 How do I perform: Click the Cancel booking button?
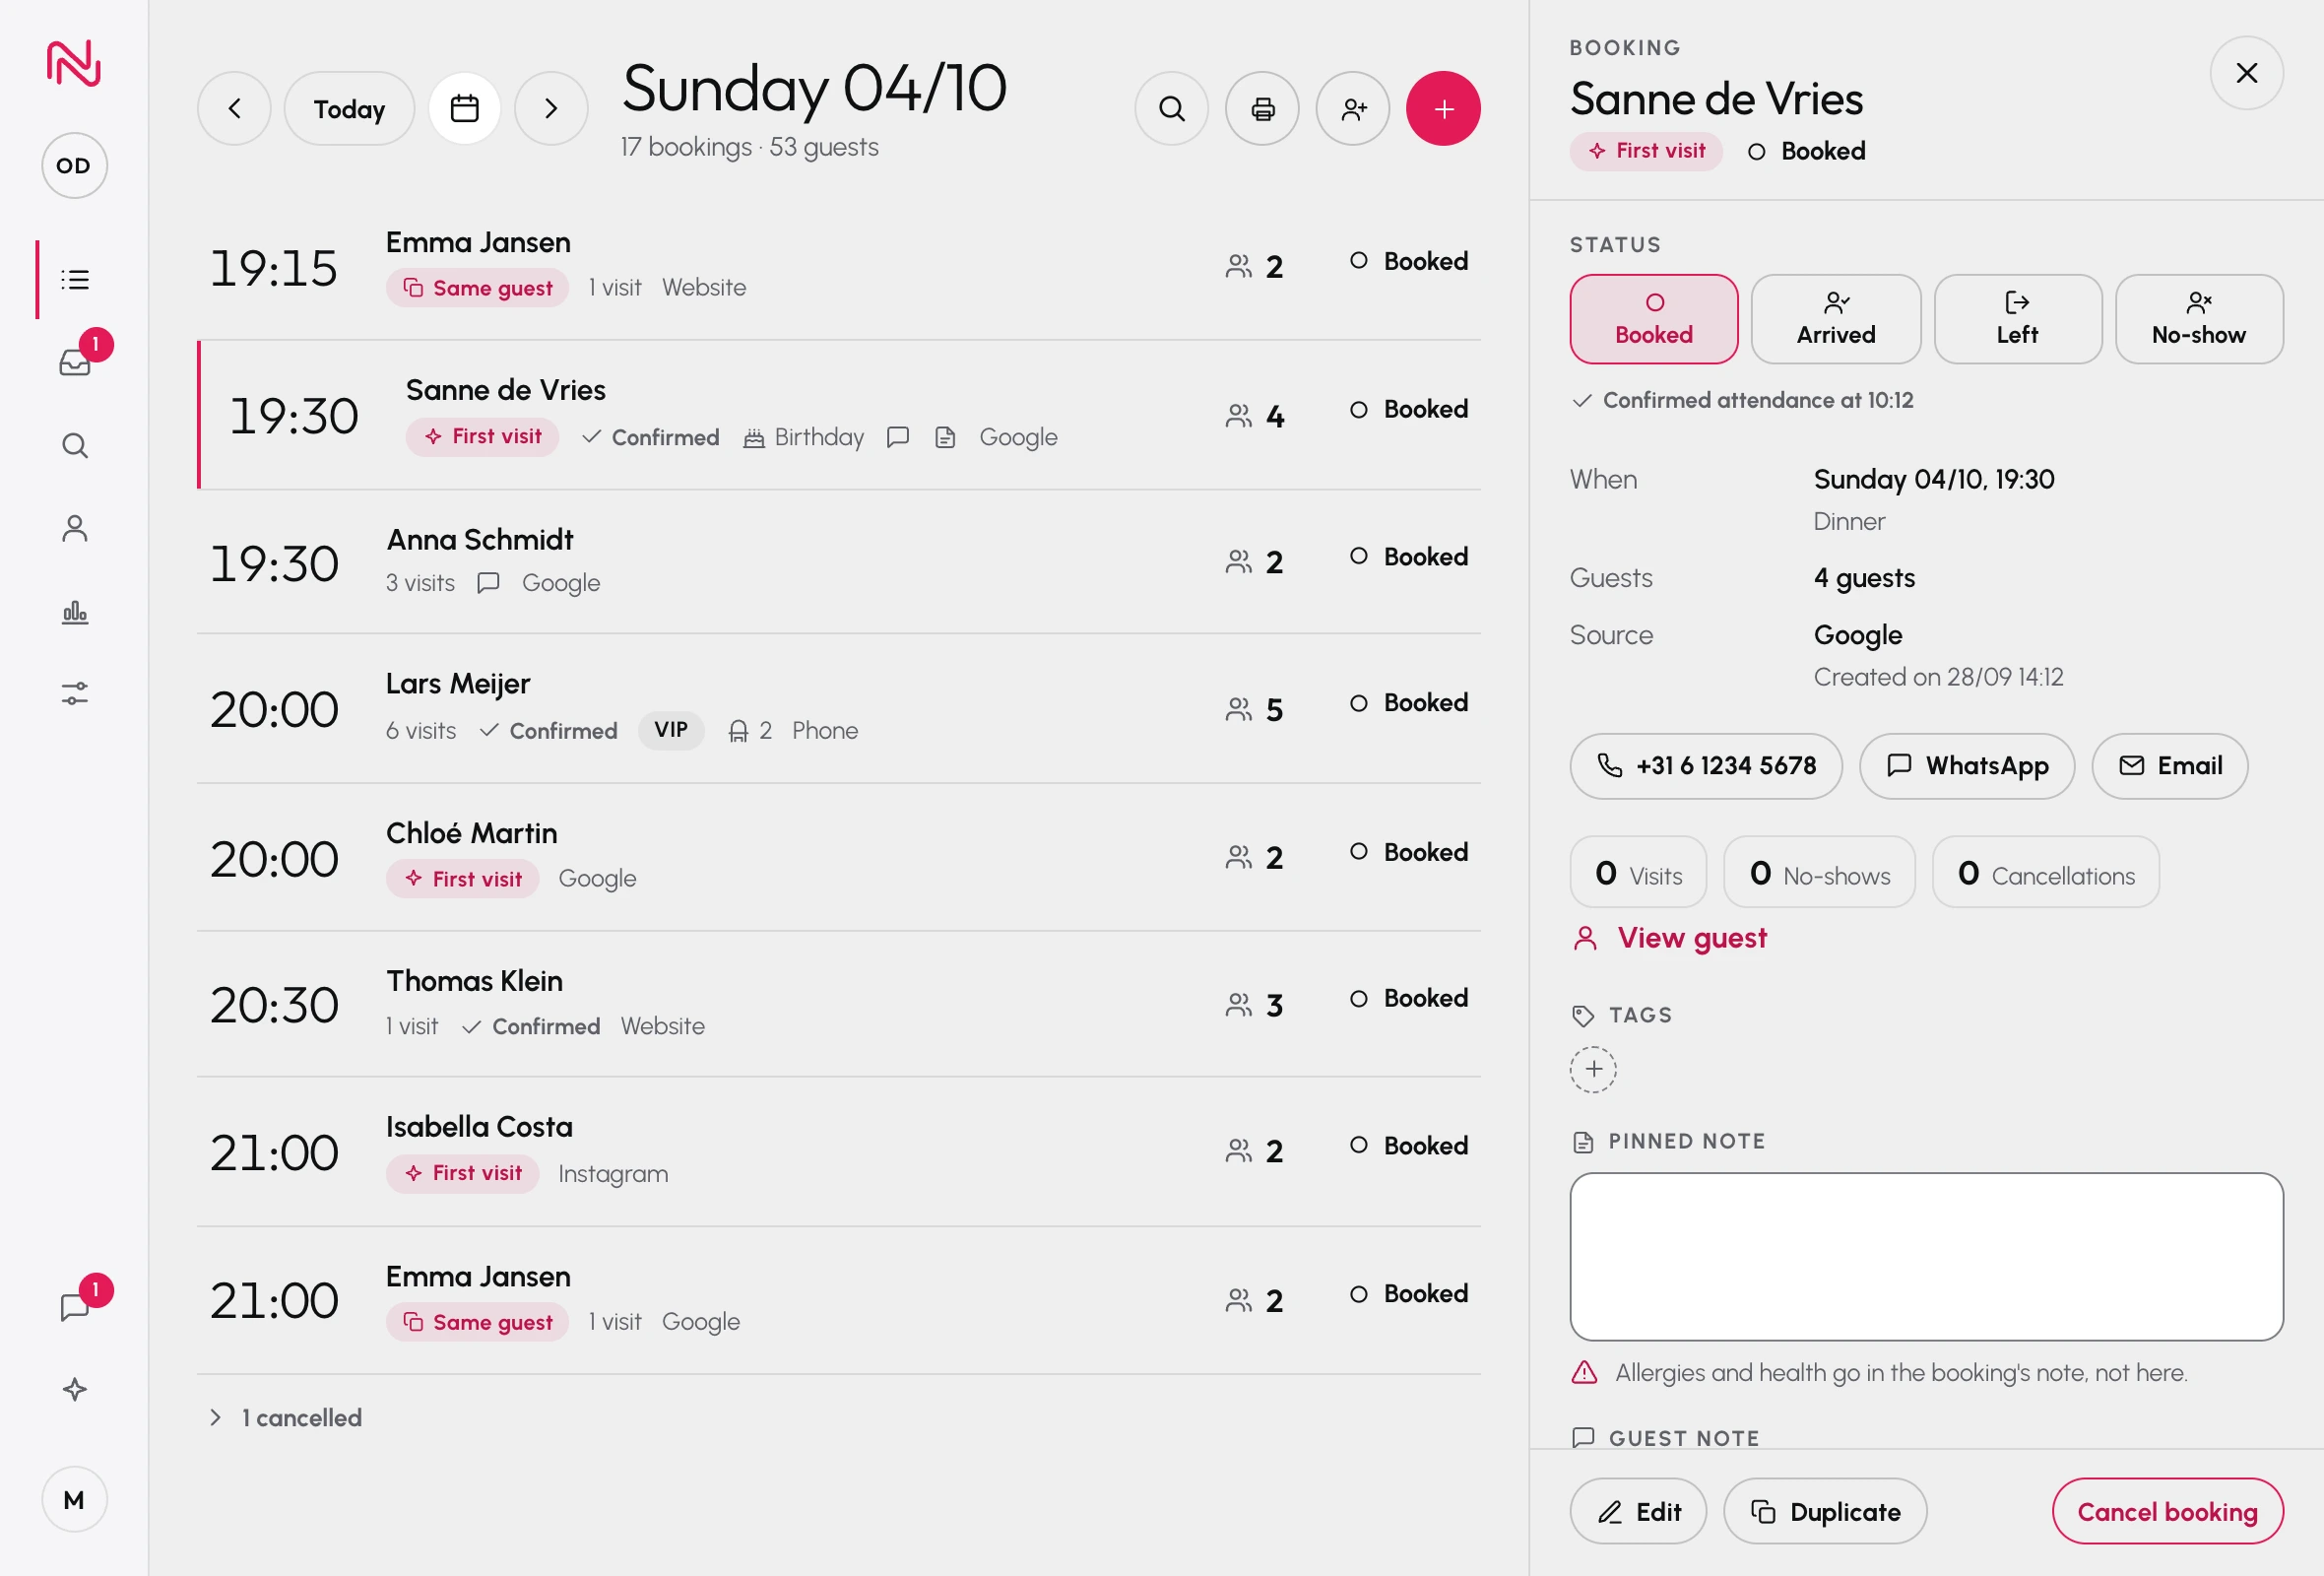click(2167, 1511)
